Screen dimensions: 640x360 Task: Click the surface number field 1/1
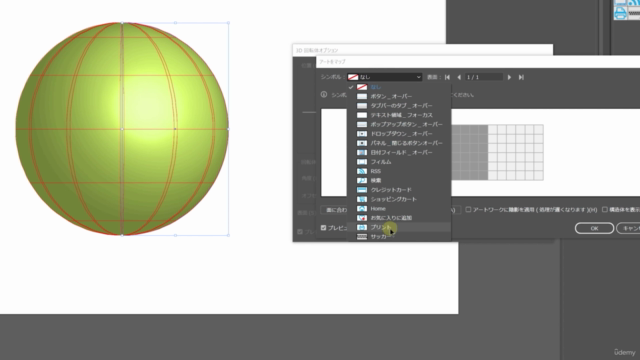point(484,77)
